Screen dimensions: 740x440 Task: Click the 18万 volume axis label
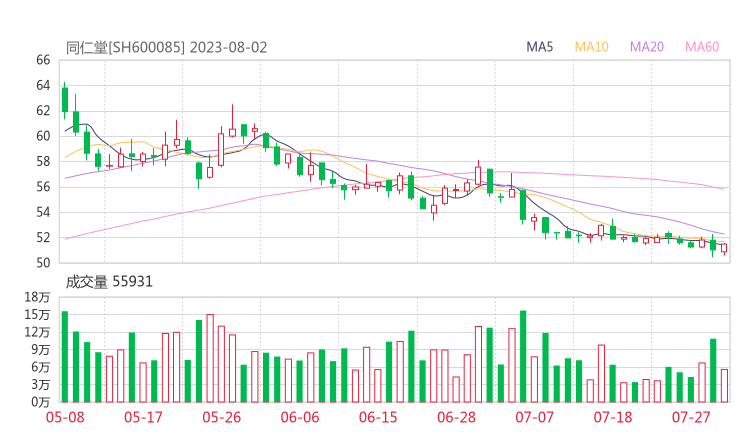(37, 298)
